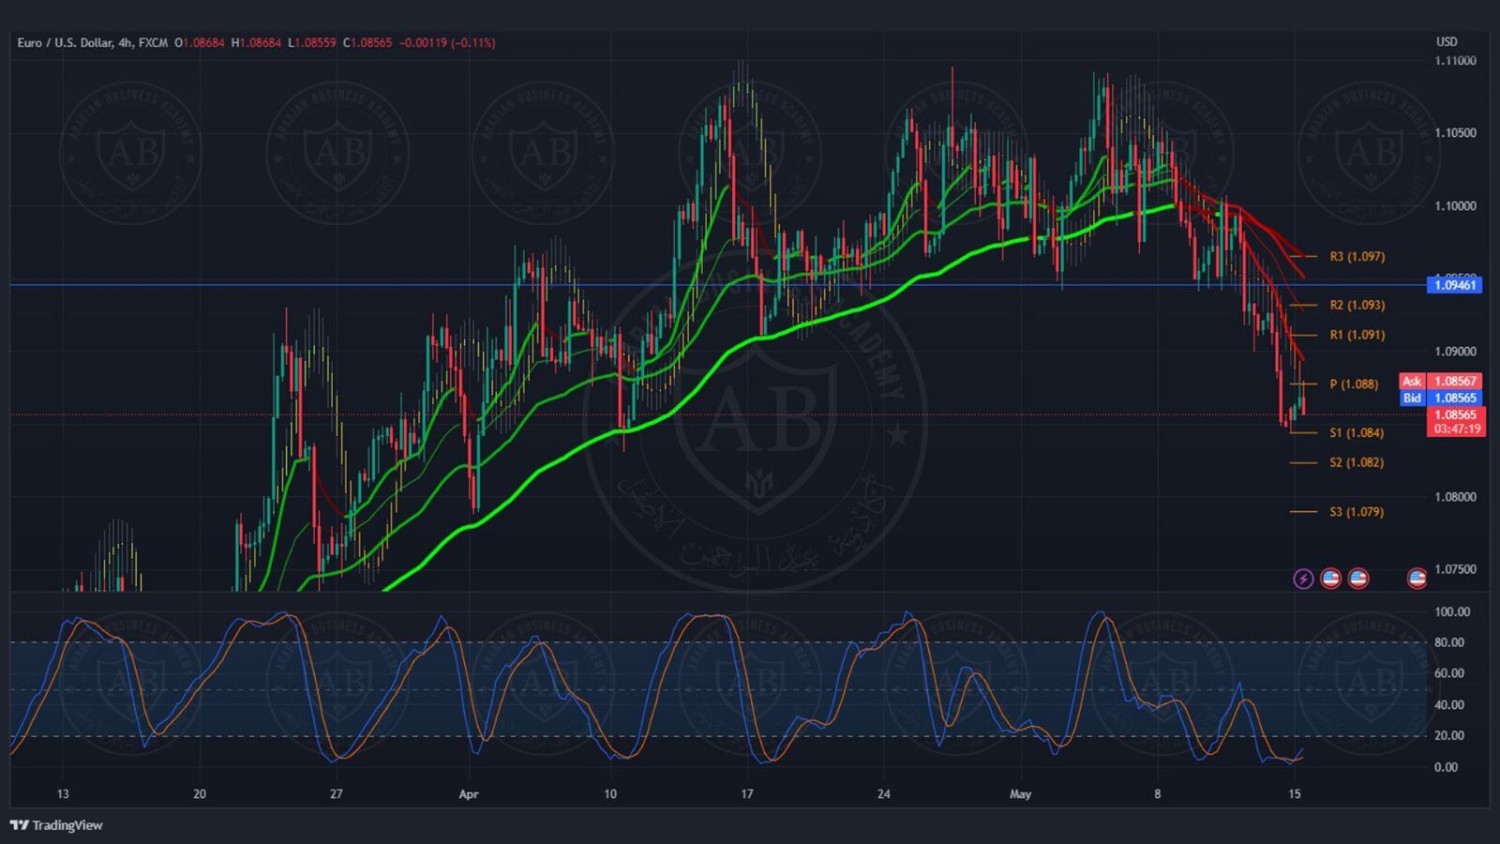Click the 1.09000 price axis level
Screen dimensions: 1500x844
(1456, 352)
